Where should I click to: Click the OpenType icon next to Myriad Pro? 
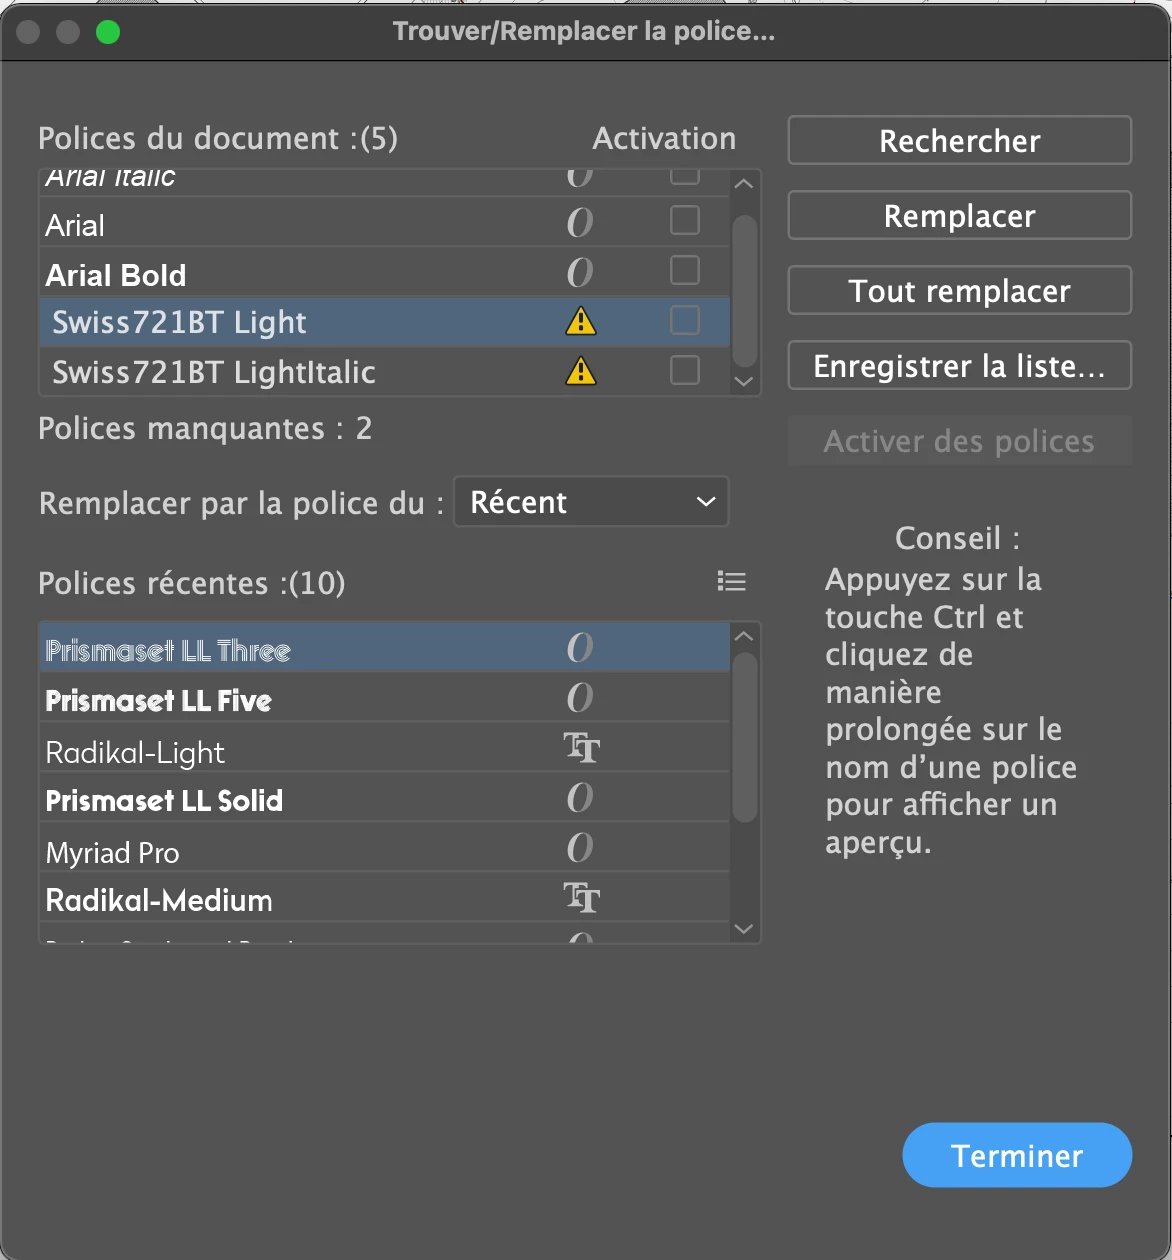click(580, 849)
